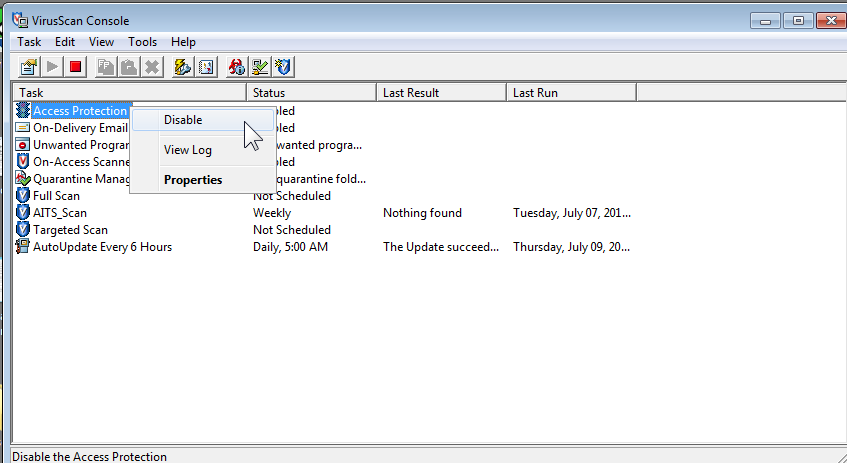Viewport: 847px width, 463px height.
Task: Click the Thursday, July 09 last run date
Action: [x=571, y=247]
